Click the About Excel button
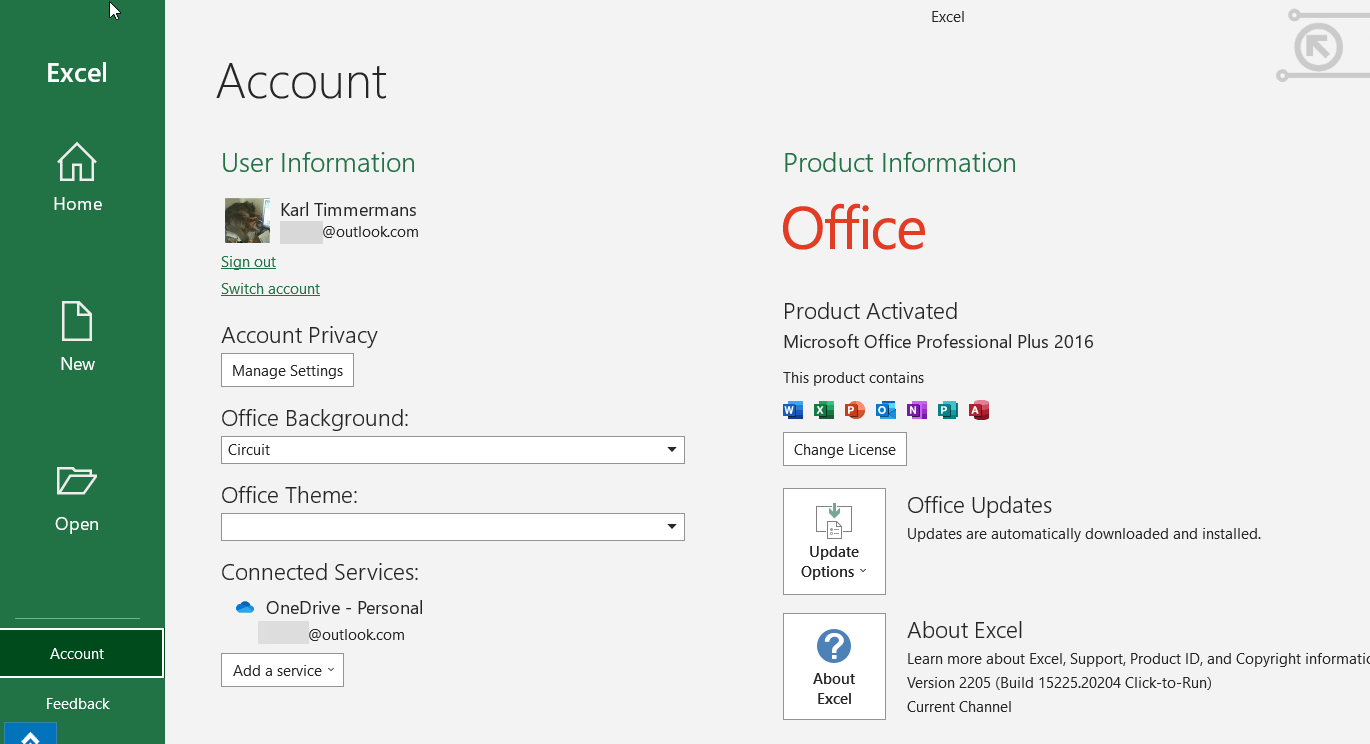This screenshot has height=744, width=1370. tap(834, 667)
